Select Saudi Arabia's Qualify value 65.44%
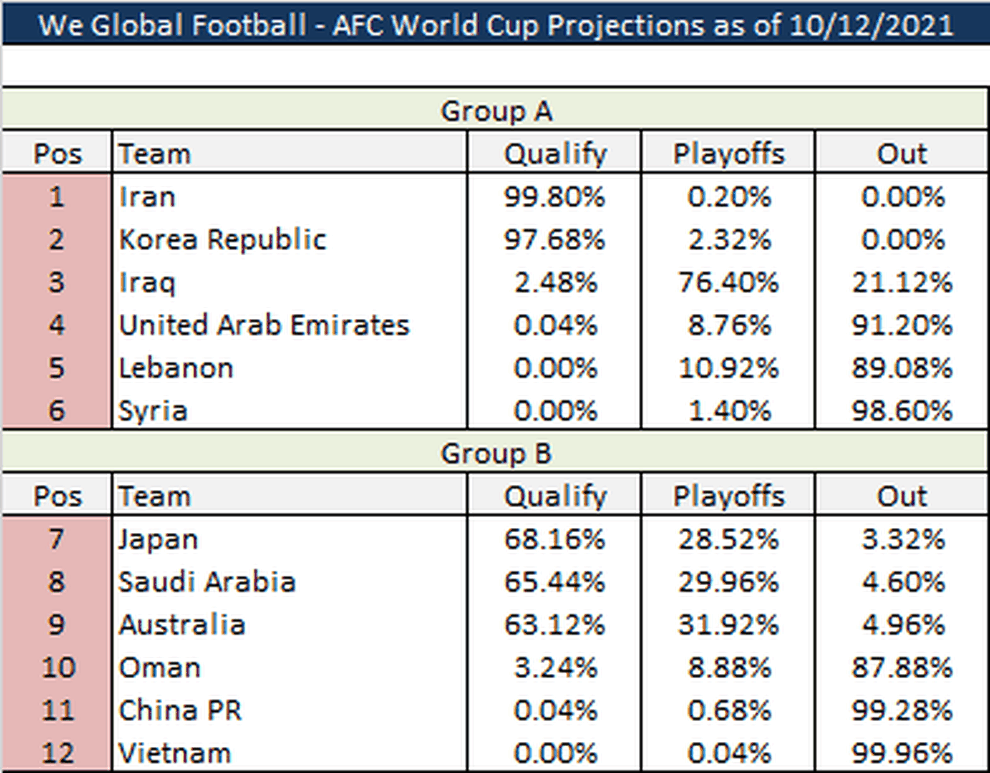Viewport: 990px width, 773px height. (x=554, y=582)
